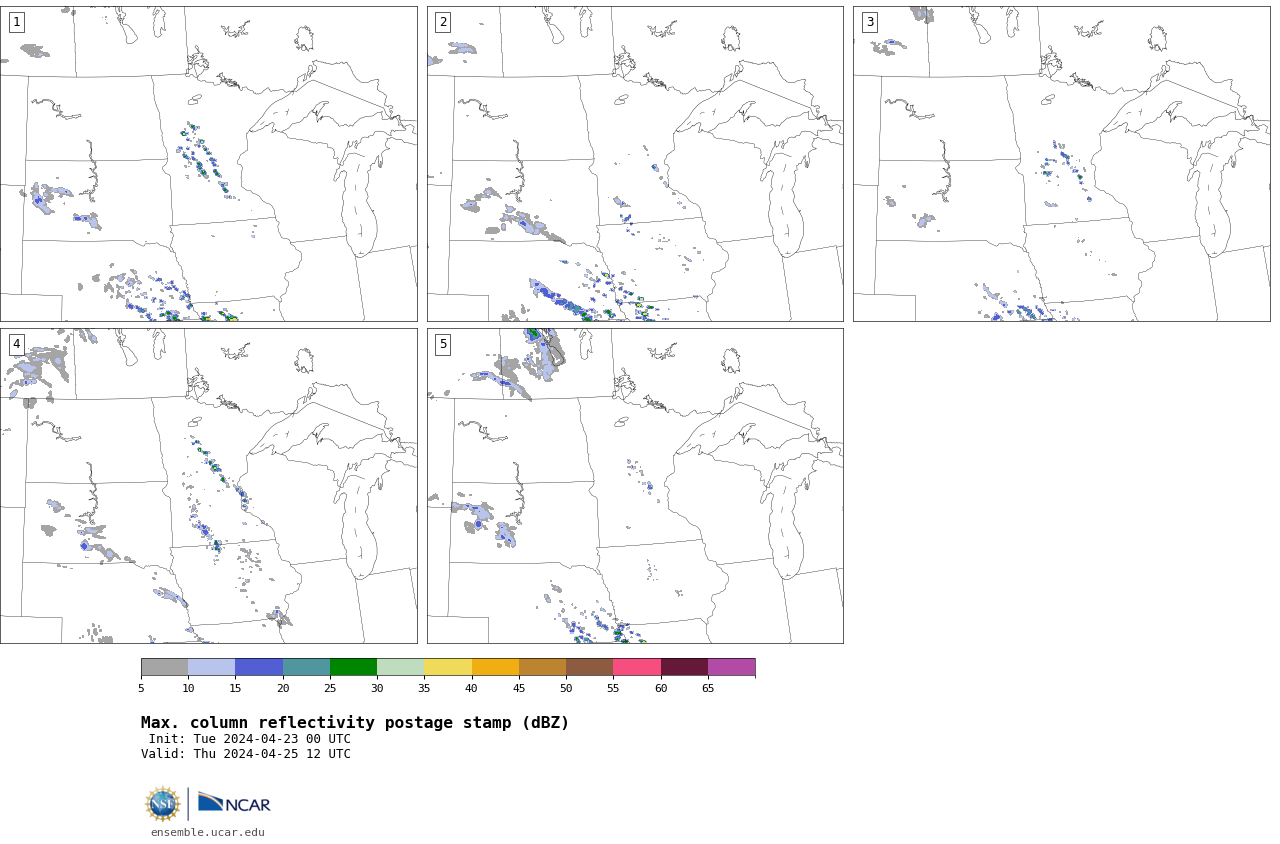Click the pink 55-60 dBZ swatch

[637, 667]
